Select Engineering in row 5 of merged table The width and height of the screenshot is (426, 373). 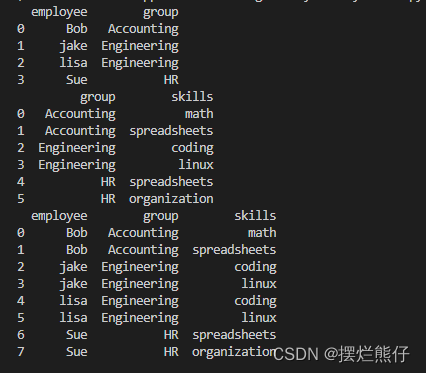[140, 318]
